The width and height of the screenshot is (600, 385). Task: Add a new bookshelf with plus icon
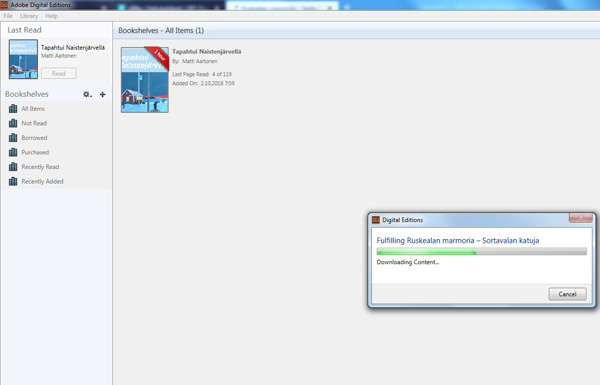pos(103,94)
